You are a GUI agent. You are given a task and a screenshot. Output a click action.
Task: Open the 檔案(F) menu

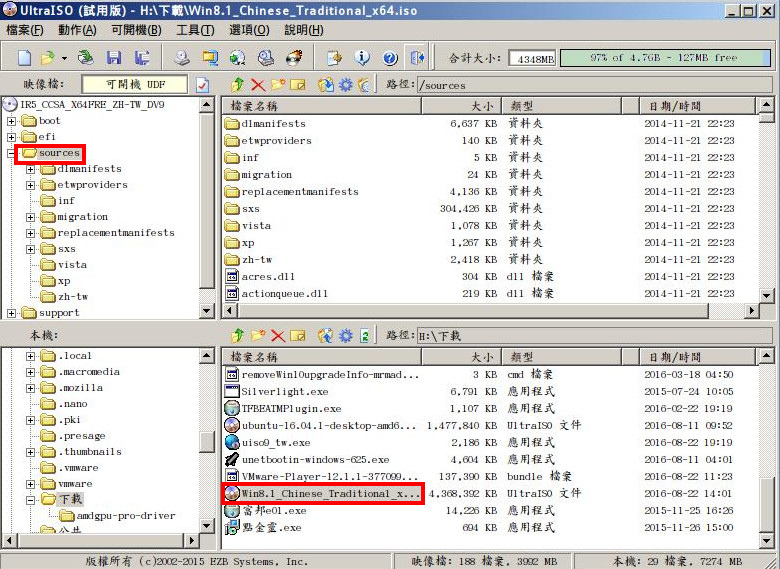(24, 30)
